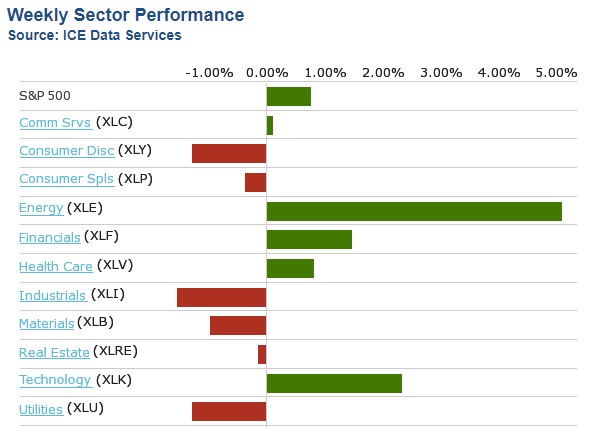
Task: Click the Industrials sector link
Action: click(53, 295)
